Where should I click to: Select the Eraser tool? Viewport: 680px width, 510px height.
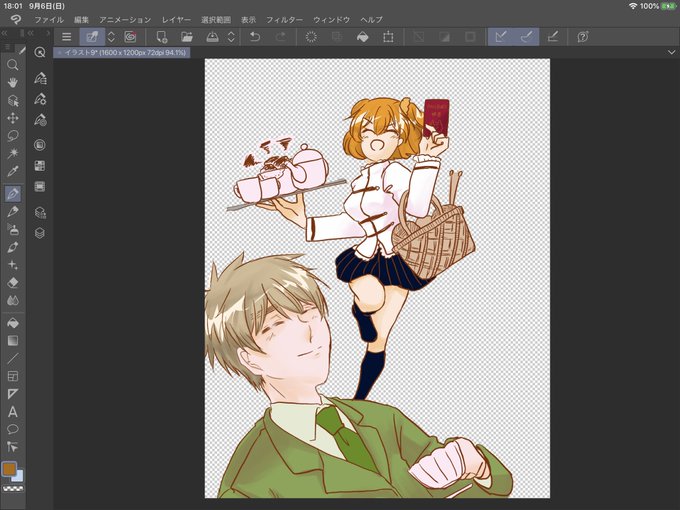(13, 282)
